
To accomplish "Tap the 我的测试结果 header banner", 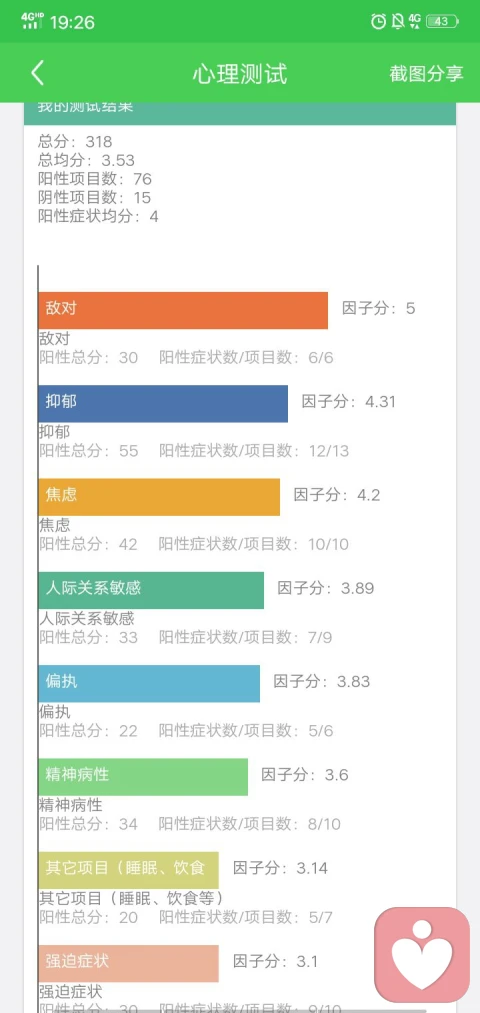I will coord(240,113).
